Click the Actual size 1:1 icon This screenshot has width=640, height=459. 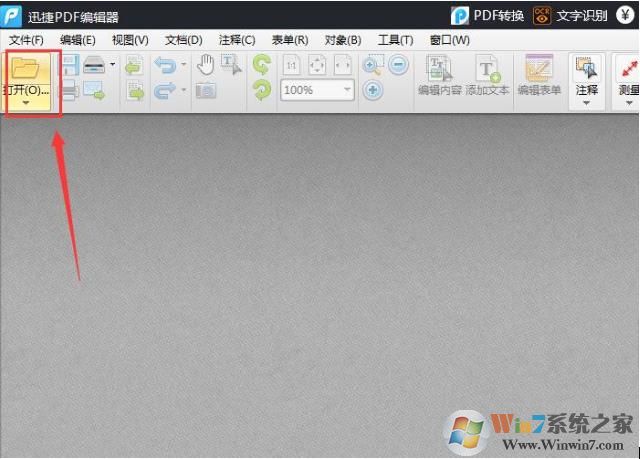[x=292, y=67]
